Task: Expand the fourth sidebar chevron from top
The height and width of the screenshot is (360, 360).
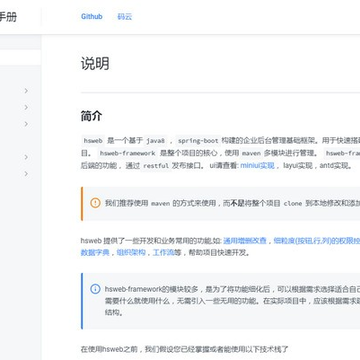Action: click(x=26, y=157)
